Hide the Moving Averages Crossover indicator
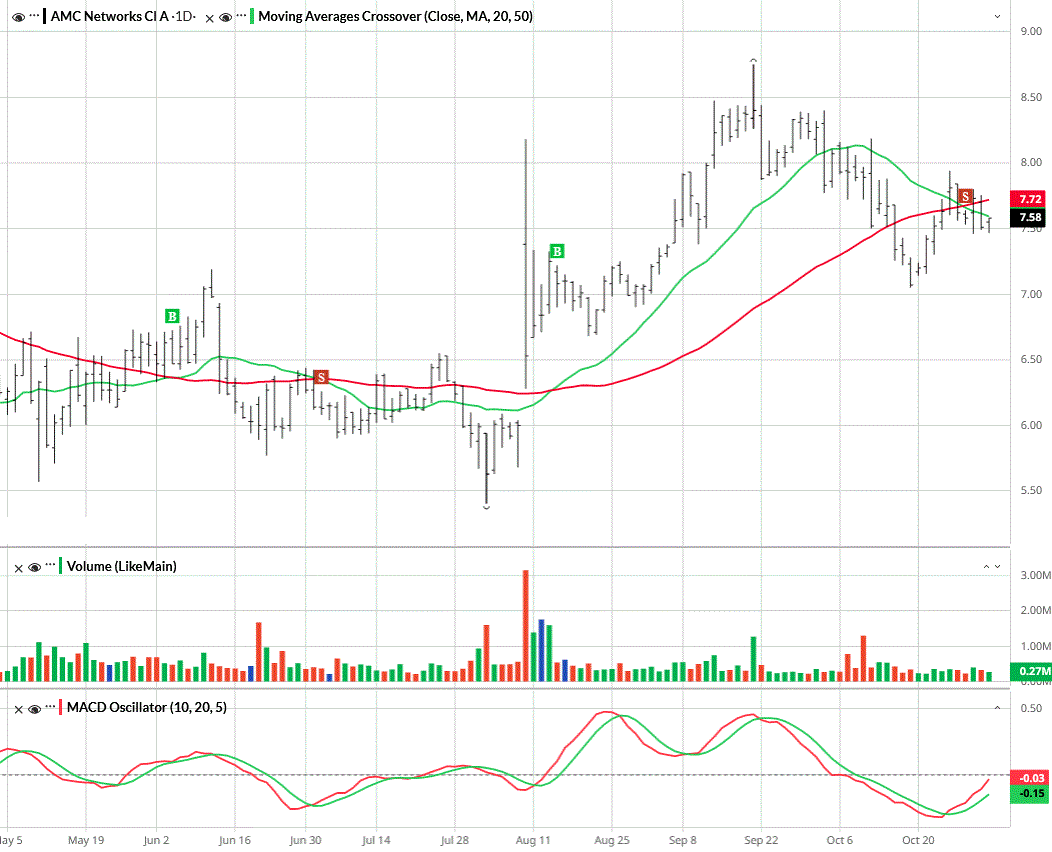1052x852 pixels. pyautogui.click(x=225, y=17)
